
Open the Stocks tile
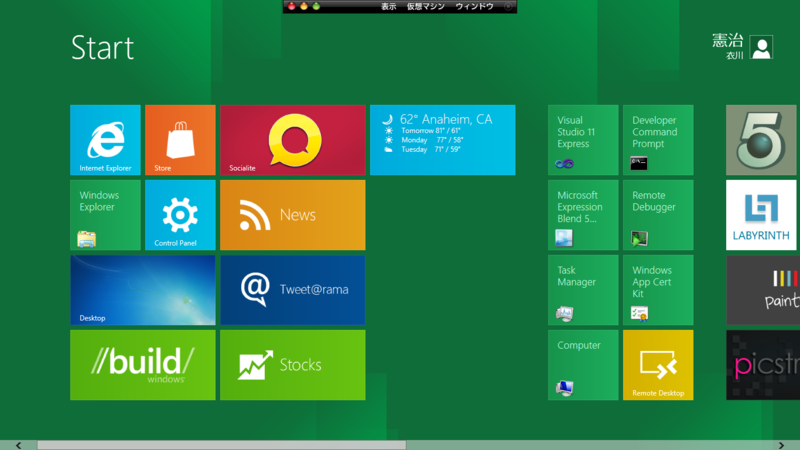click(x=293, y=365)
